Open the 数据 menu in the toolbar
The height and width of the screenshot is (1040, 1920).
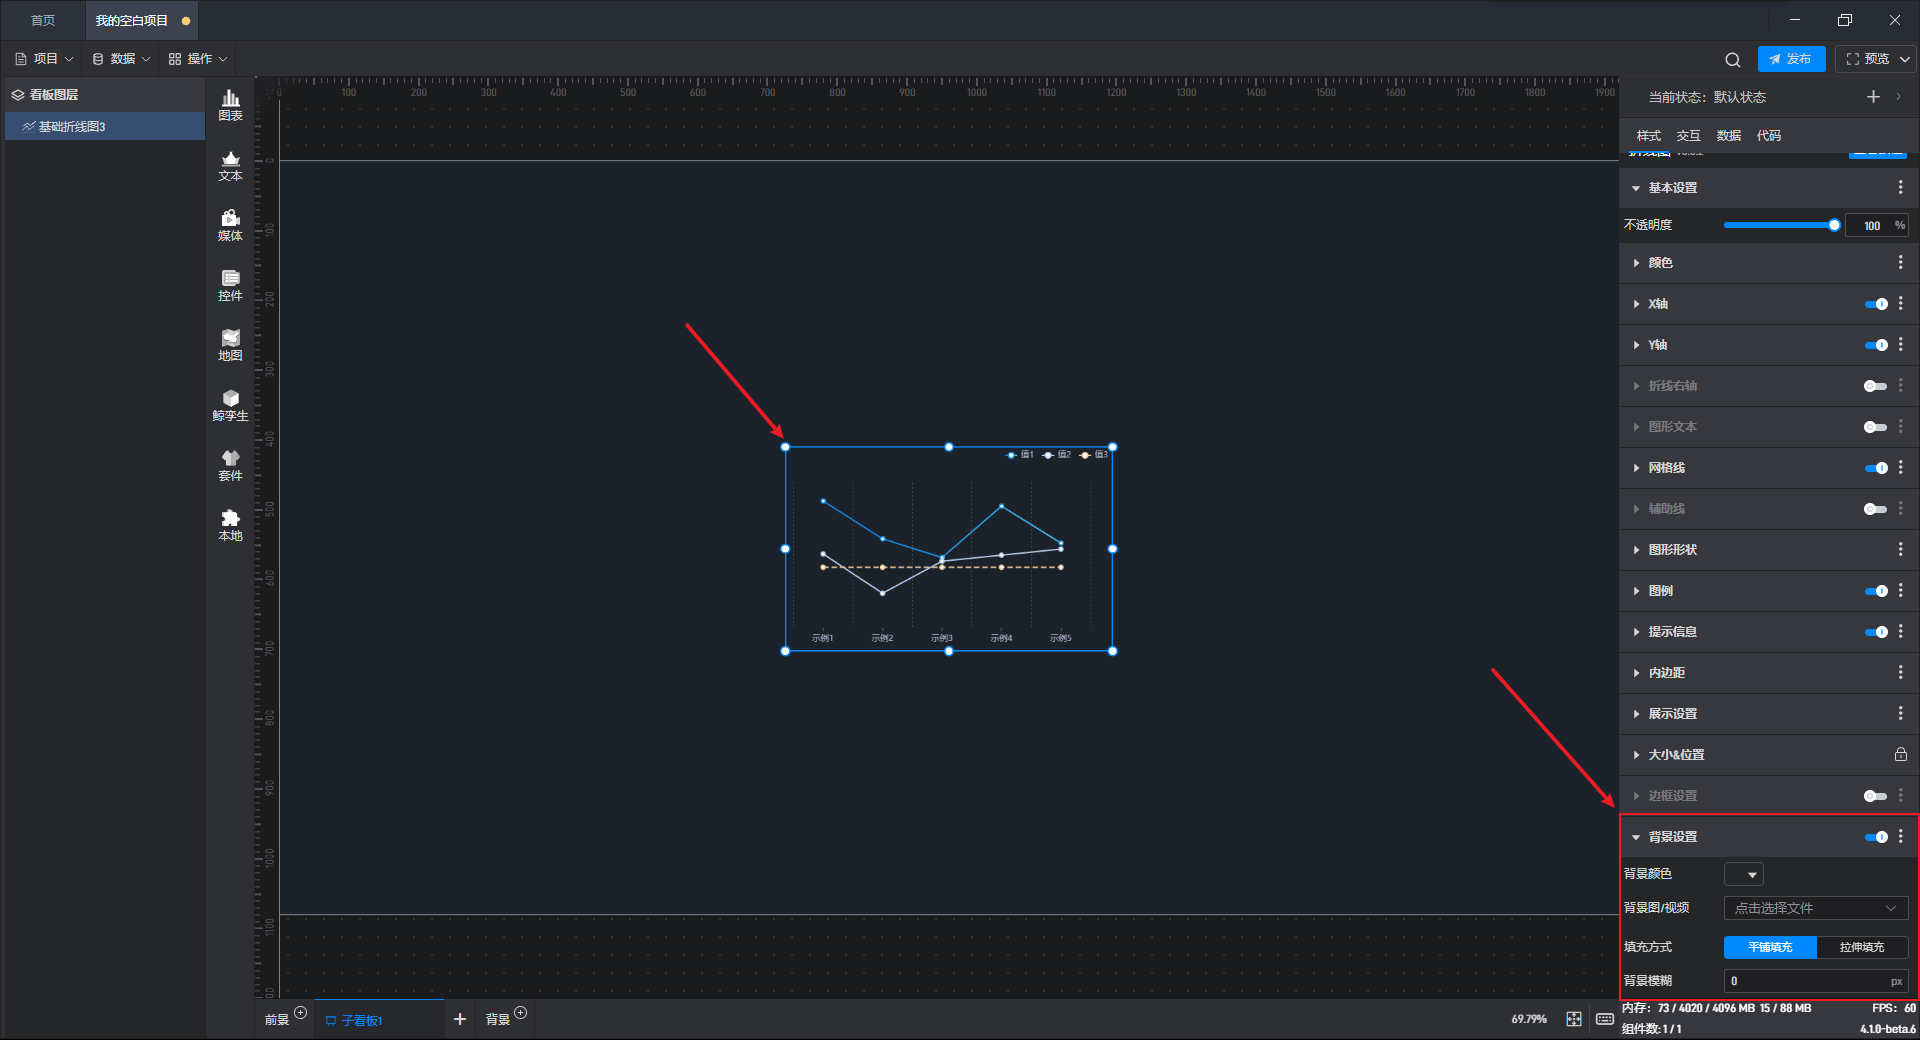coord(121,59)
